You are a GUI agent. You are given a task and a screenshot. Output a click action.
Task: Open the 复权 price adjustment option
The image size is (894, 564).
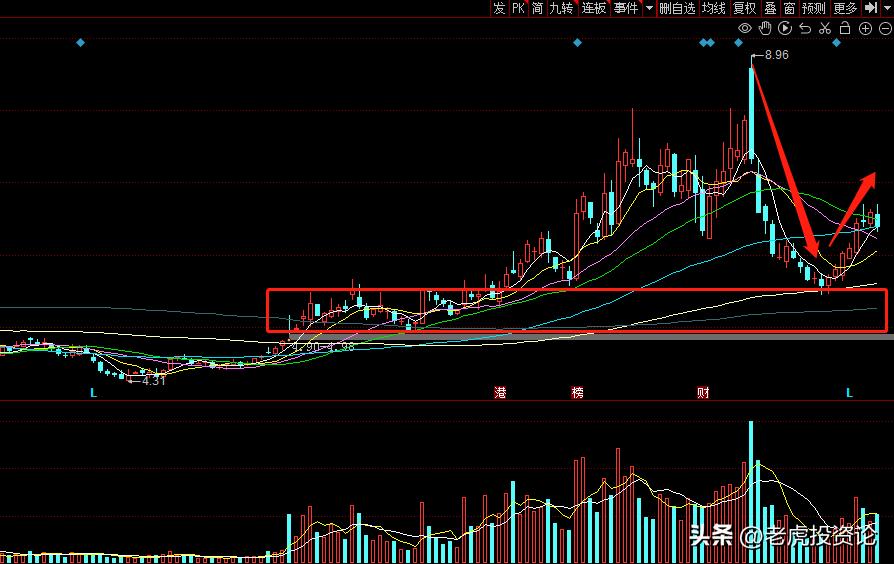pos(745,8)
